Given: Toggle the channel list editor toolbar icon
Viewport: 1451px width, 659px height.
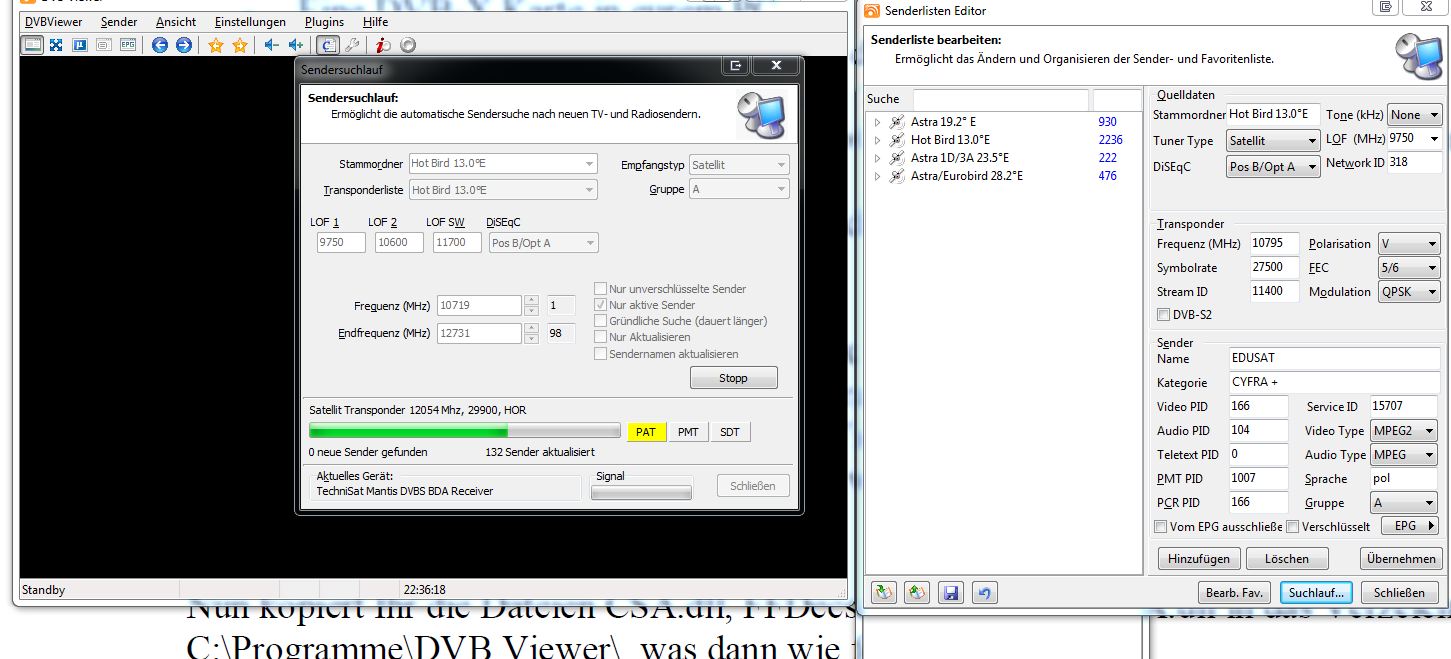Looking at the screenshot, I should [327, 45].
